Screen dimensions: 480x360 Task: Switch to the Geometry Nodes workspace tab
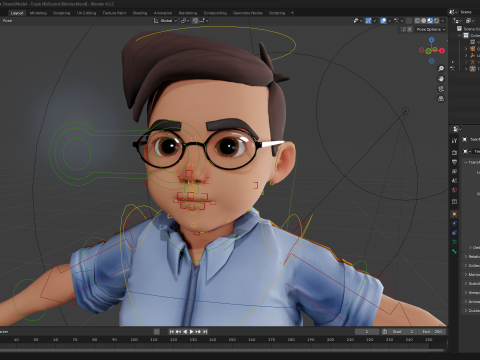pos(248,13)
